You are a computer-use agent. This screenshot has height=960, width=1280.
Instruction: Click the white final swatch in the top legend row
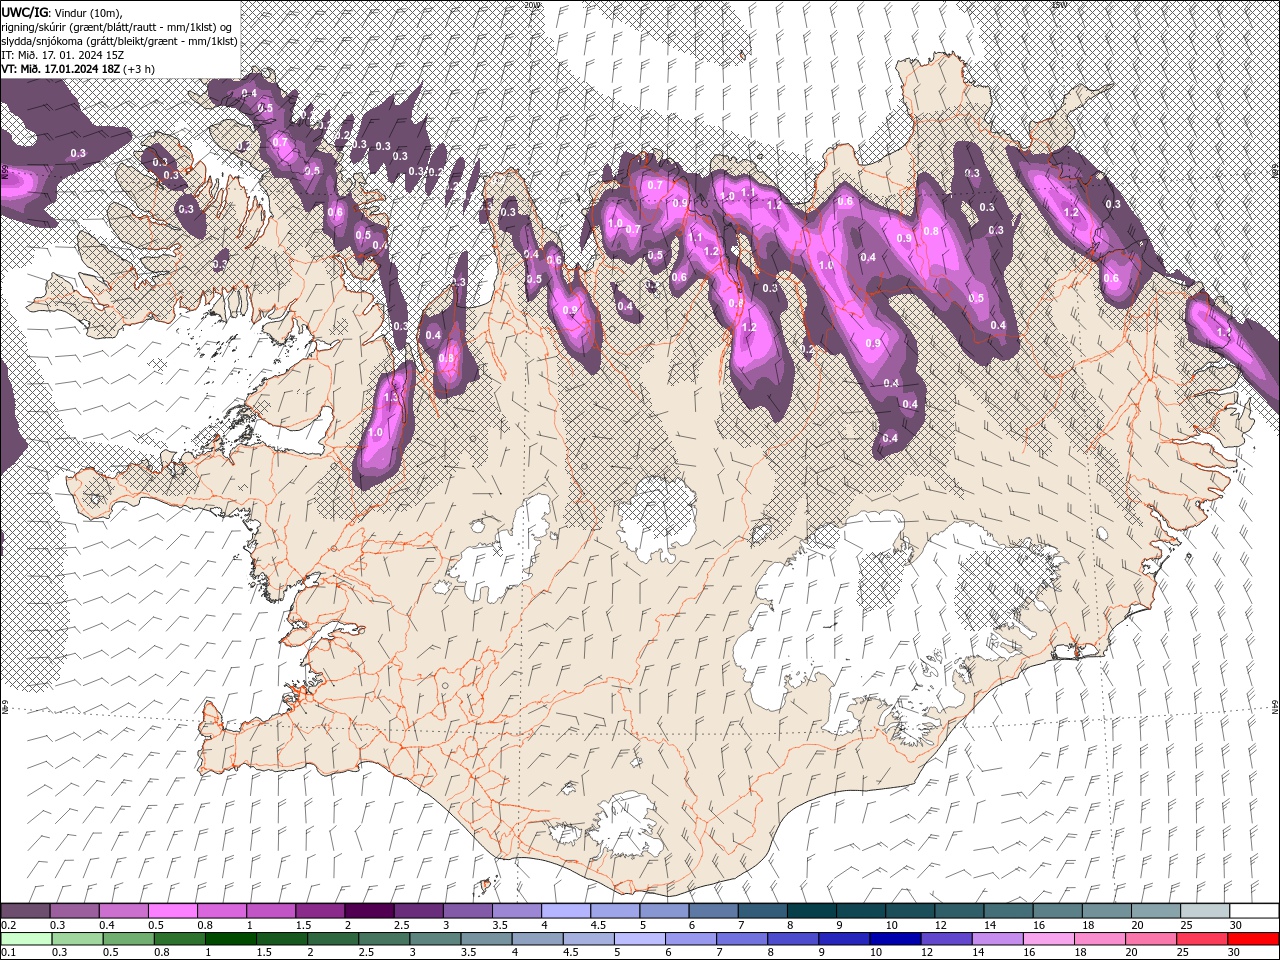pos(1254,910)
